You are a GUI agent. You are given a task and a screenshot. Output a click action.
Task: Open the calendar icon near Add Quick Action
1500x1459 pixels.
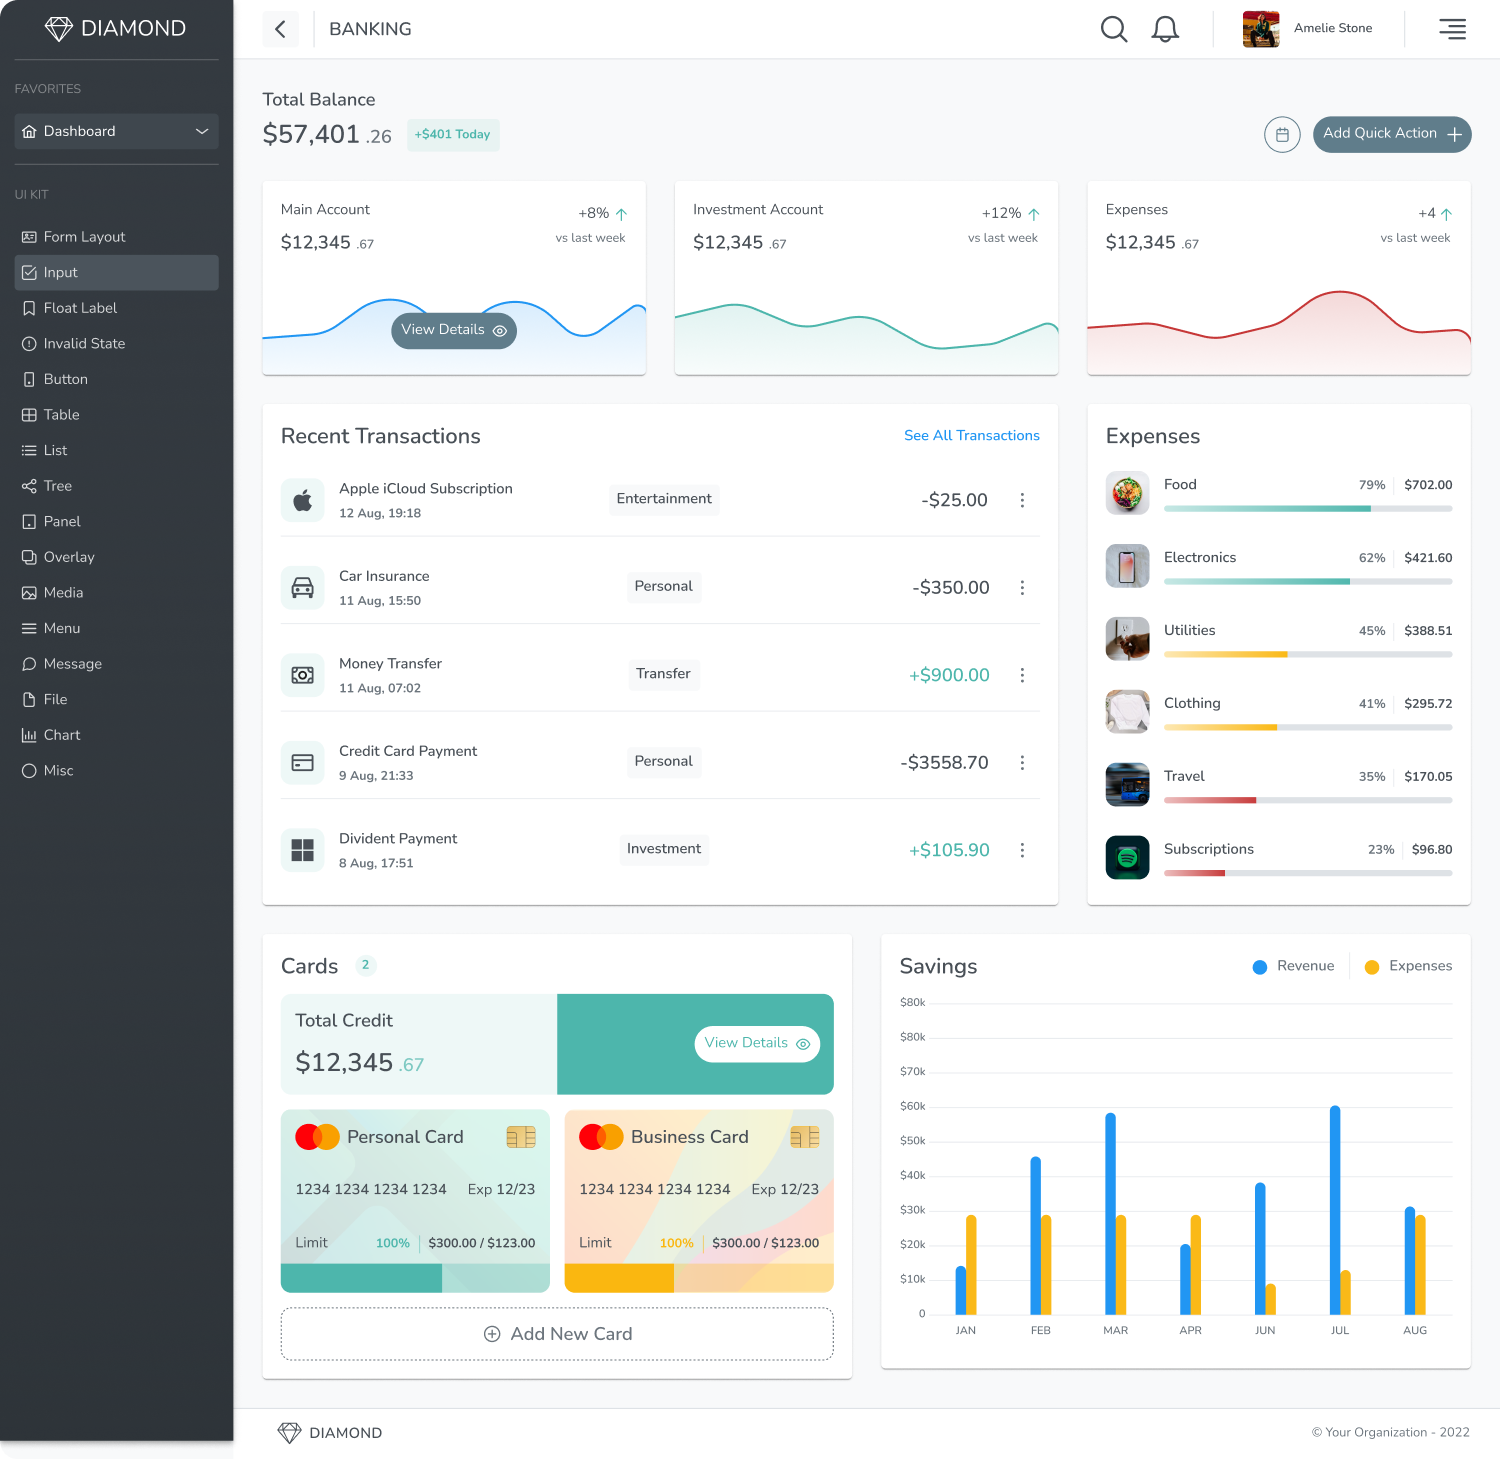(1282, 134)
